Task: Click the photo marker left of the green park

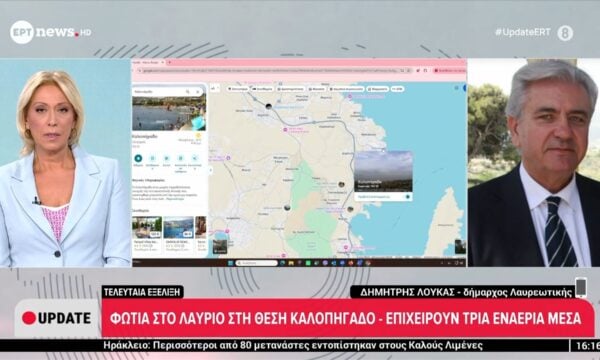Action: click(287, 208)
